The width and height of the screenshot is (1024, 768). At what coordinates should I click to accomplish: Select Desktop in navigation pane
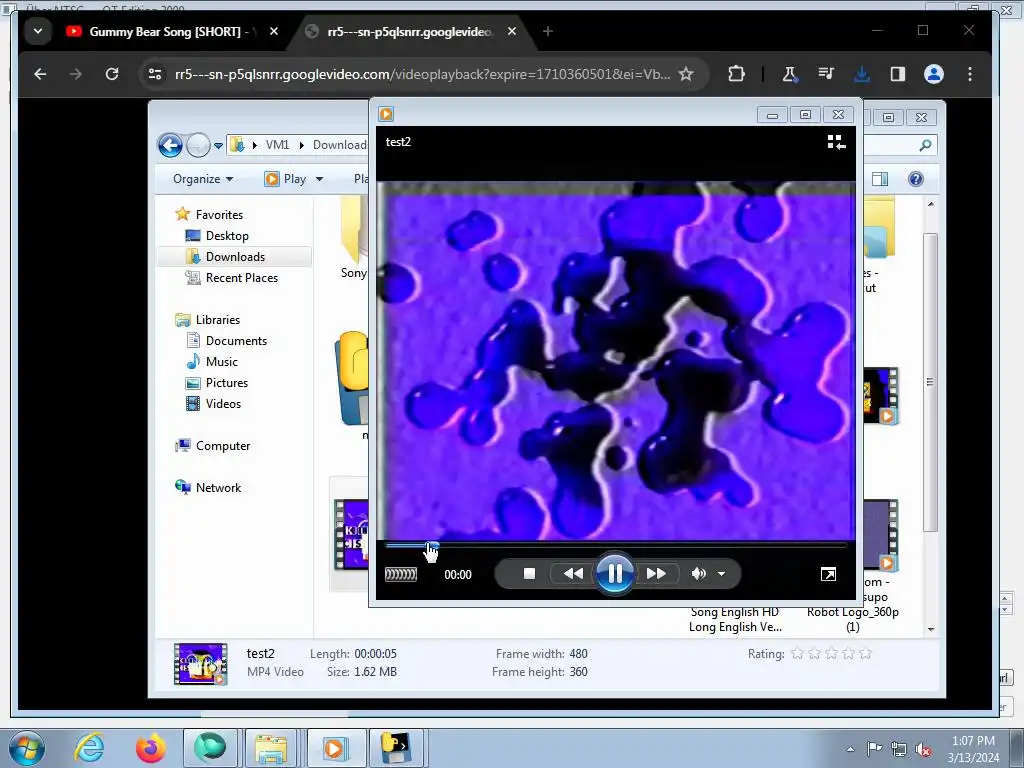coord(227,236)
